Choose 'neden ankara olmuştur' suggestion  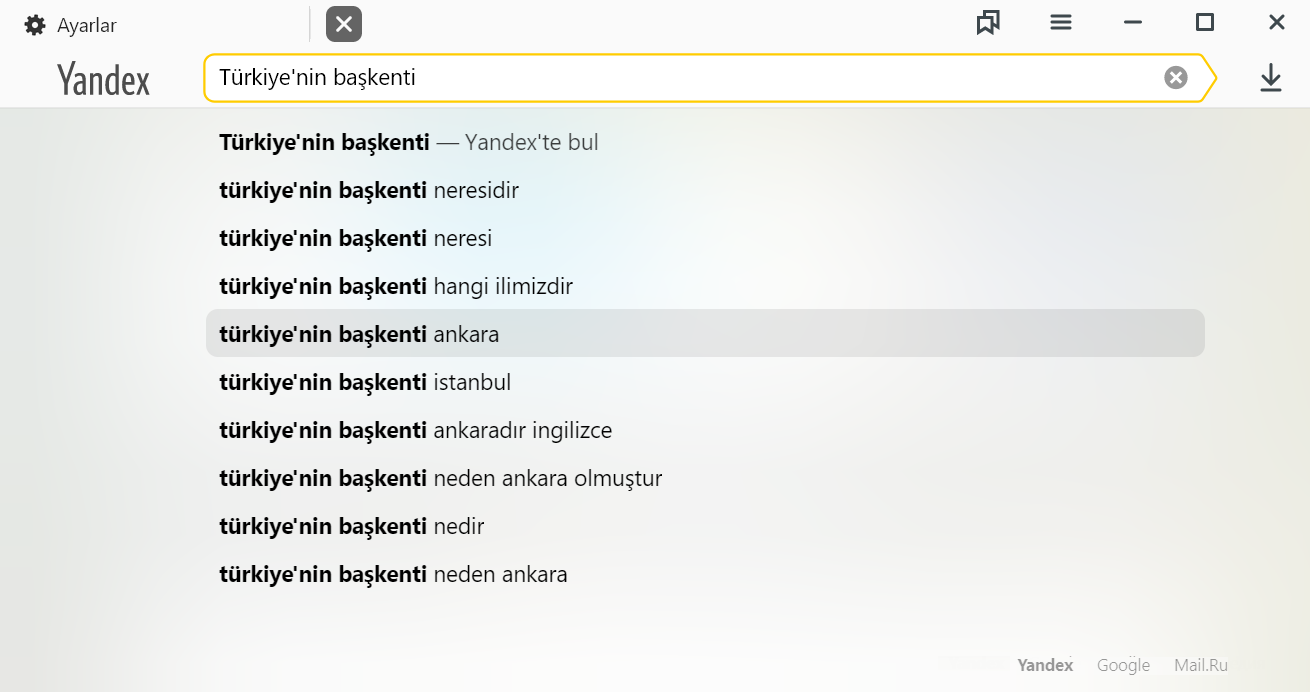click(705, 478)
